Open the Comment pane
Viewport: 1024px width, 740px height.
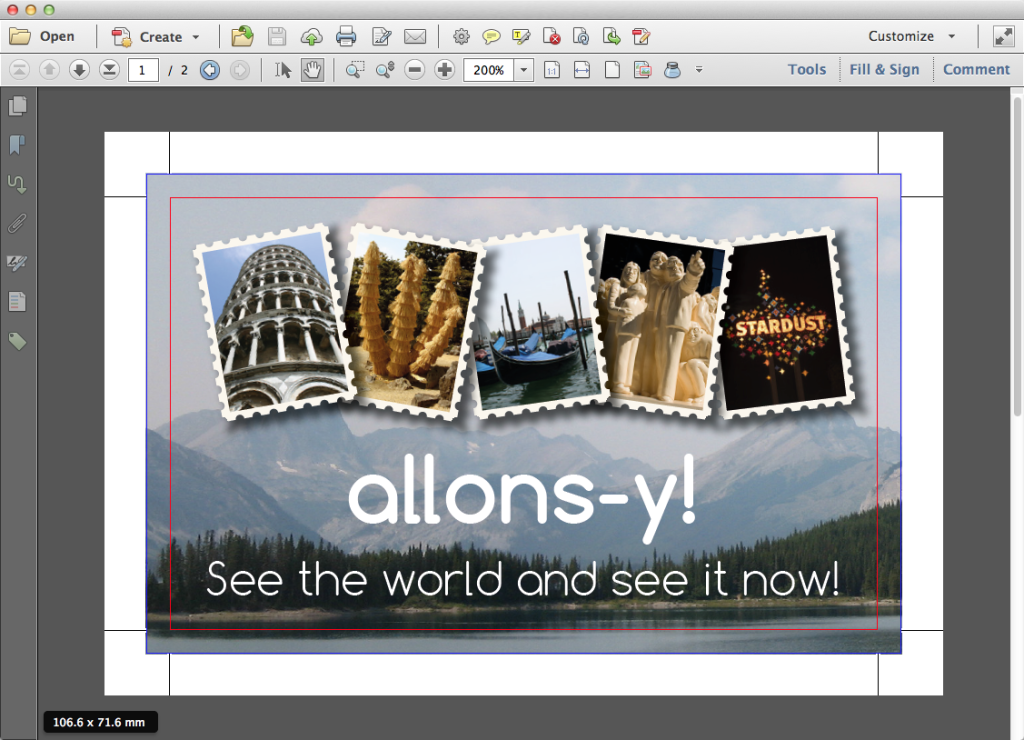(x=976, y=69)
